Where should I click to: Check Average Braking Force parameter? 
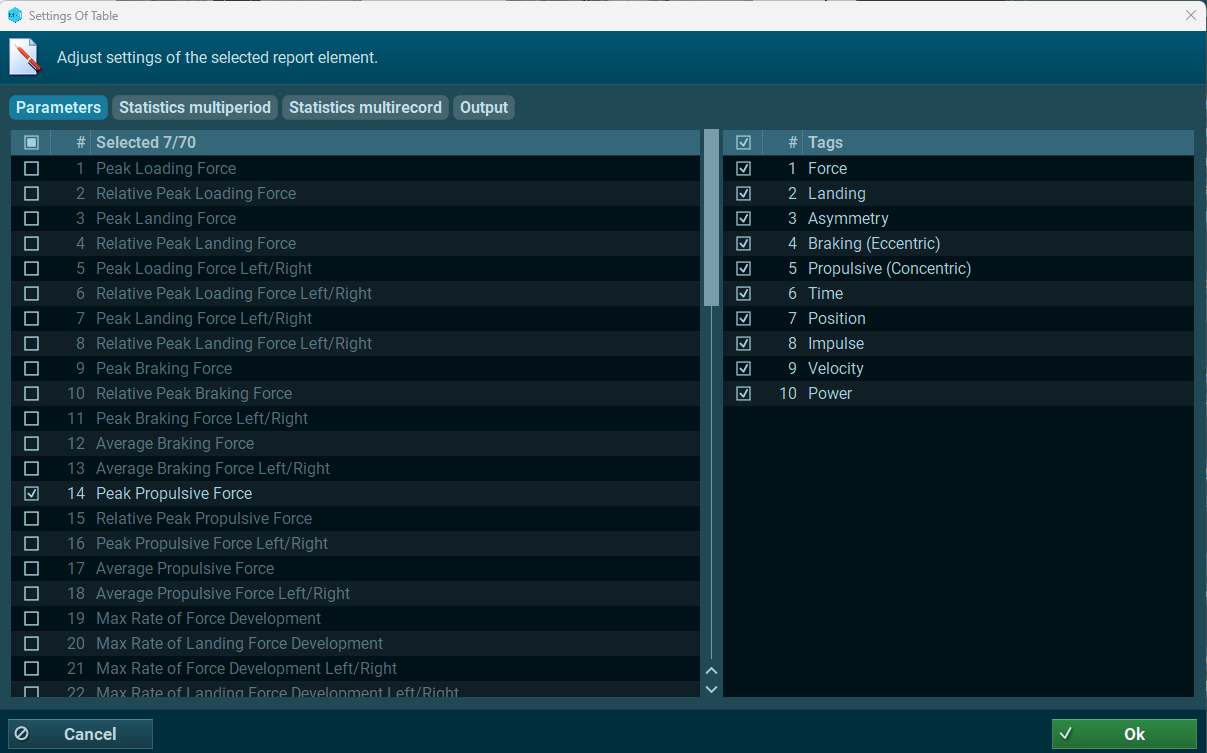pyautogui.click(x=32, y=443)
